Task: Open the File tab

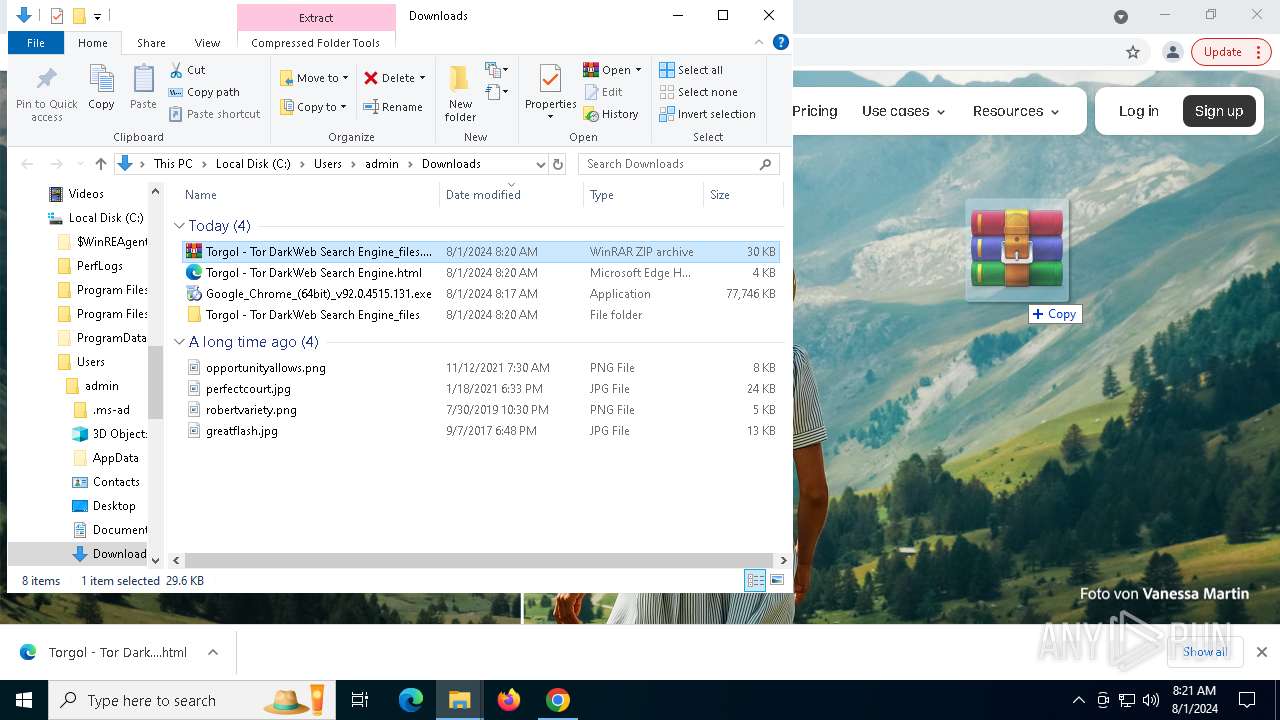Action: [36, 43]
